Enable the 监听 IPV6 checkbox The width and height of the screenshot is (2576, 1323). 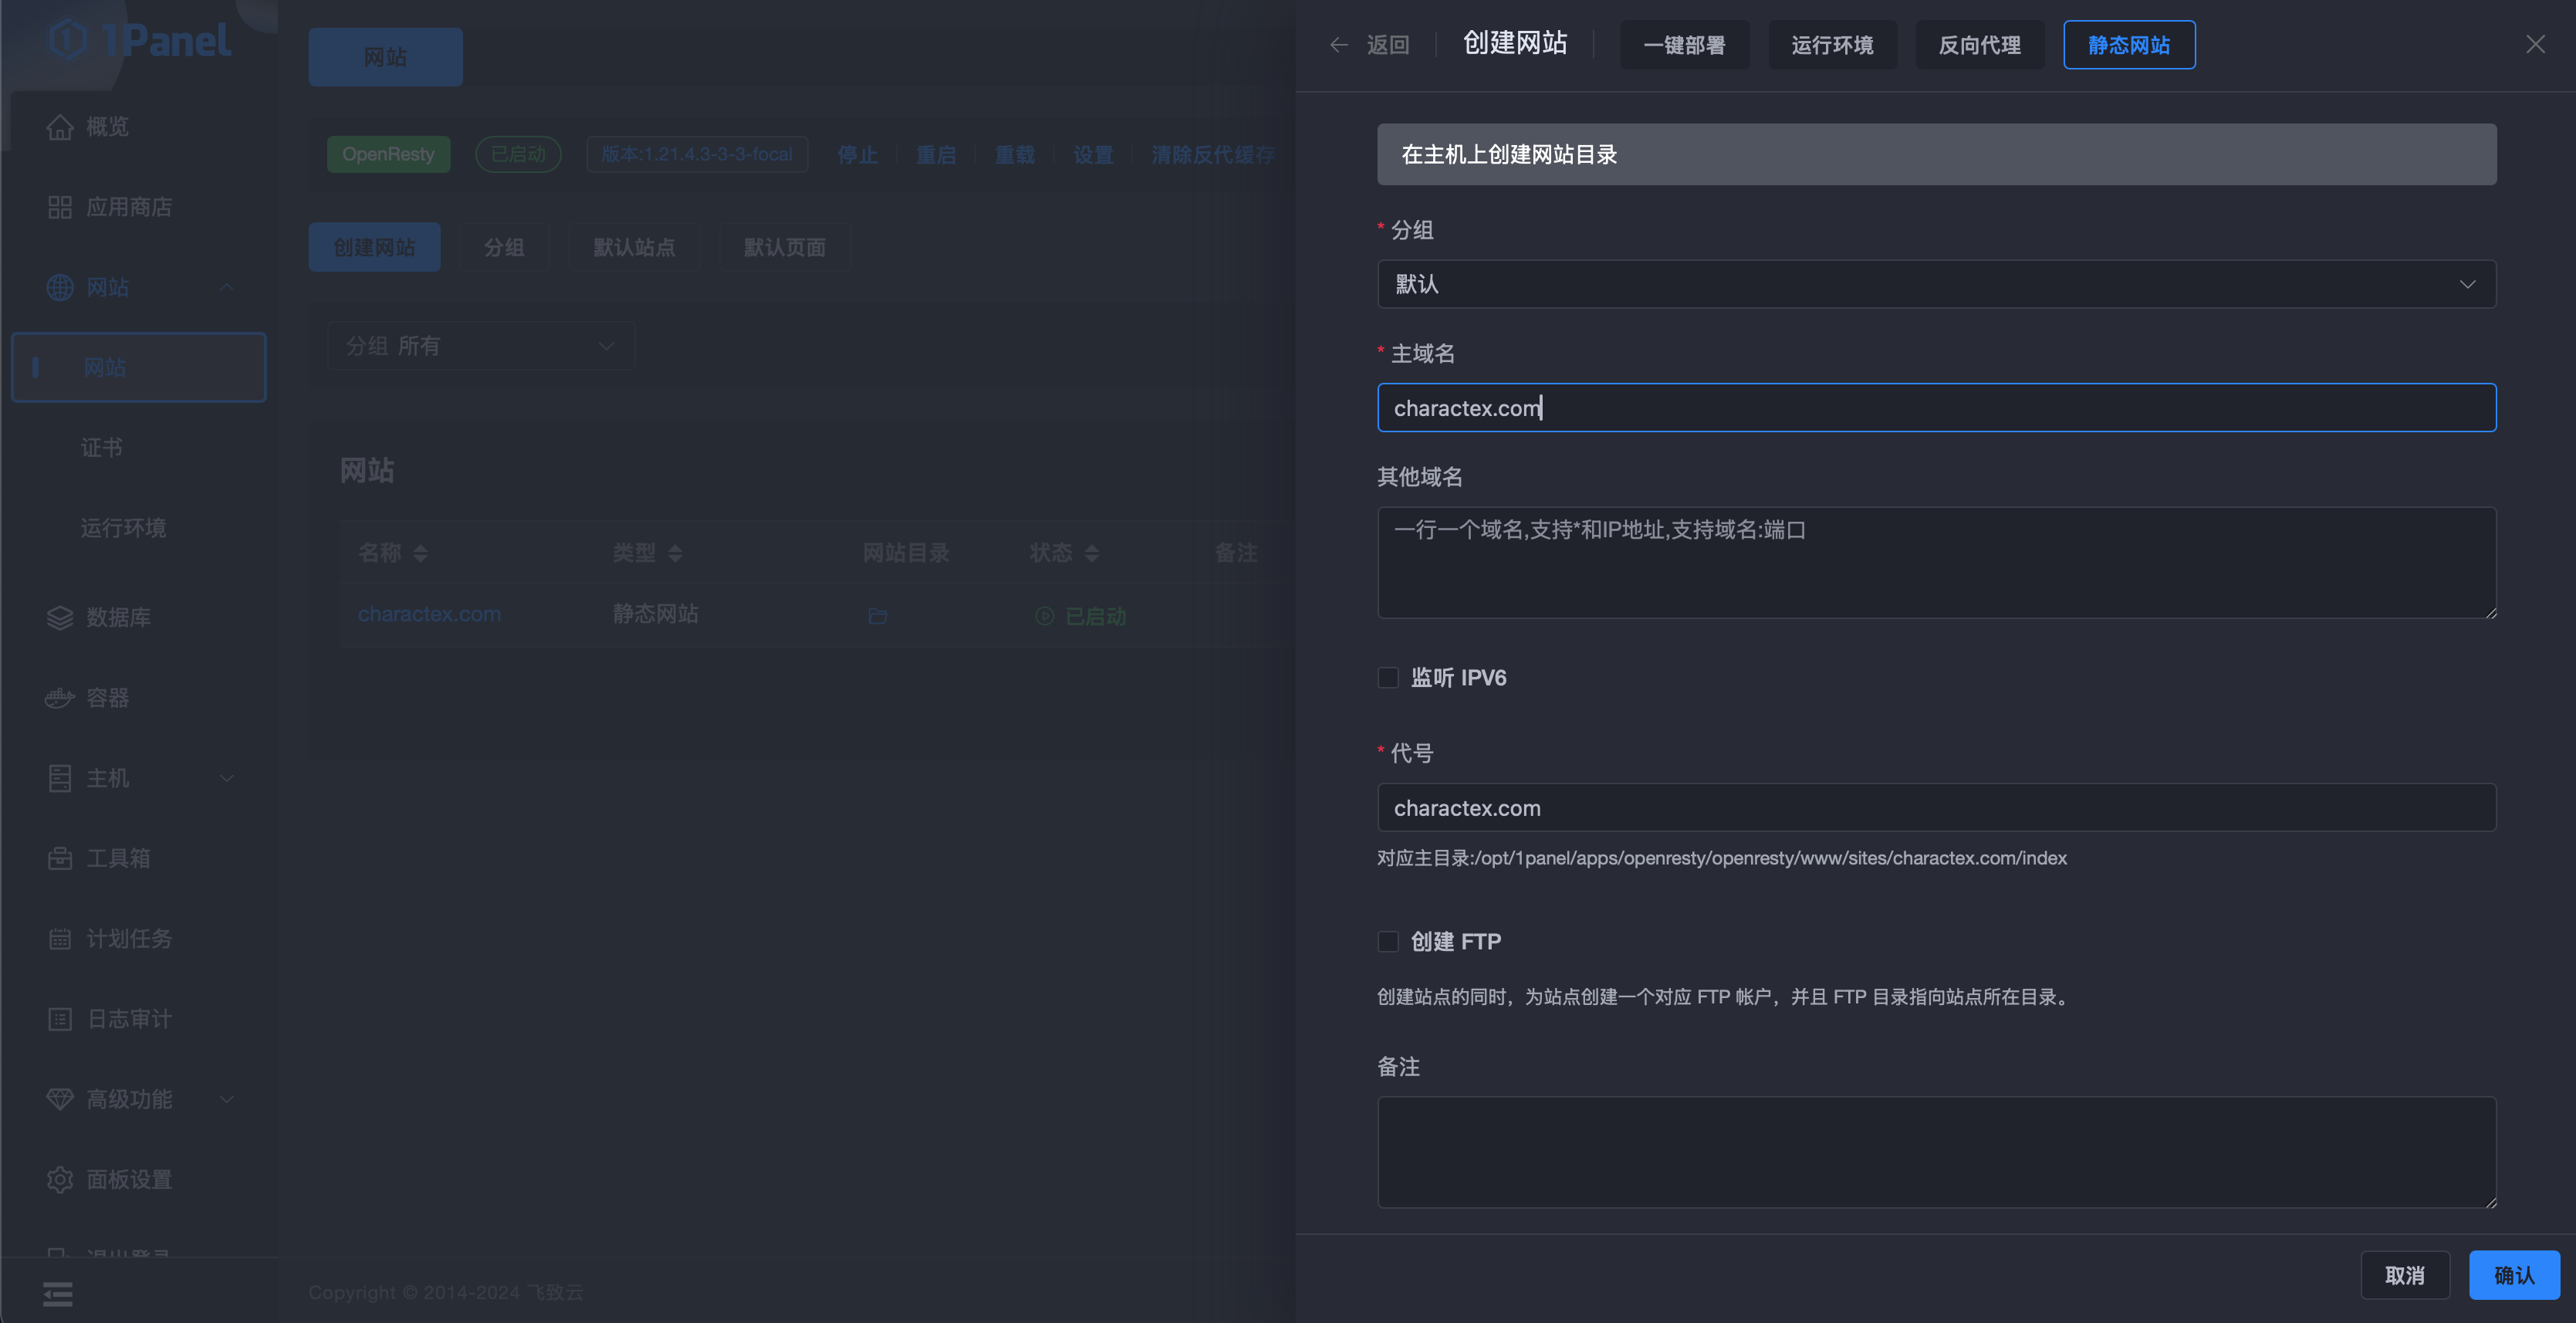point(1388,678)
